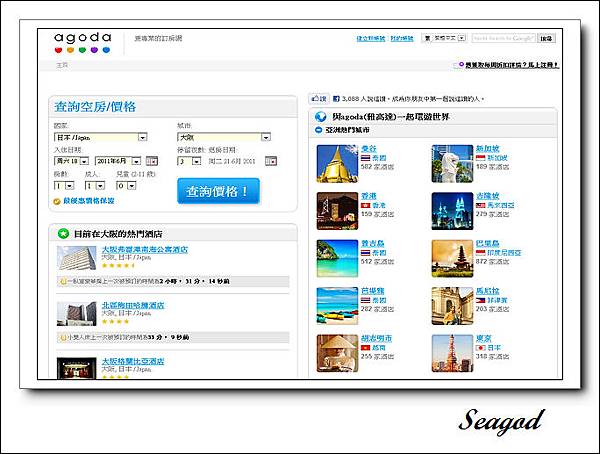Screen dimensions: 600x454
Task: Click the search button beside Google search box
Action: 546,38
